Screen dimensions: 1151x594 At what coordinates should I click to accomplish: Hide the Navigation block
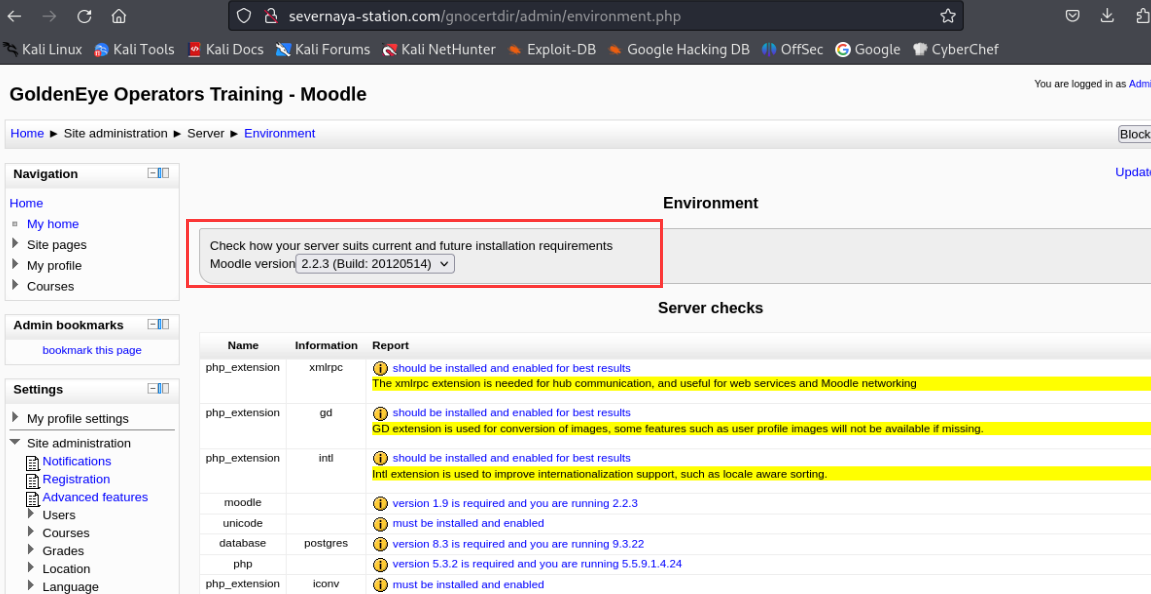coord(153,173)
